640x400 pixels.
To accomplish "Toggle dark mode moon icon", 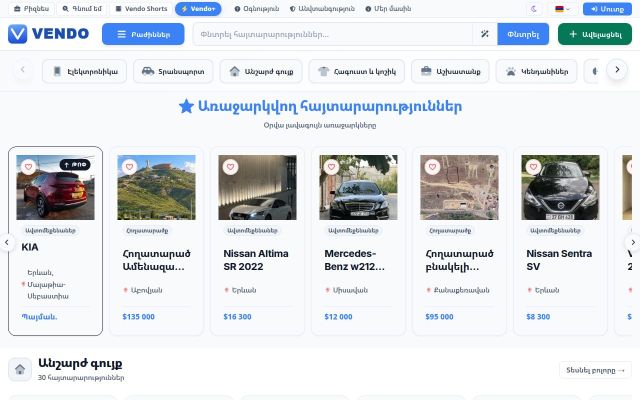I will (x=534, y=9).
